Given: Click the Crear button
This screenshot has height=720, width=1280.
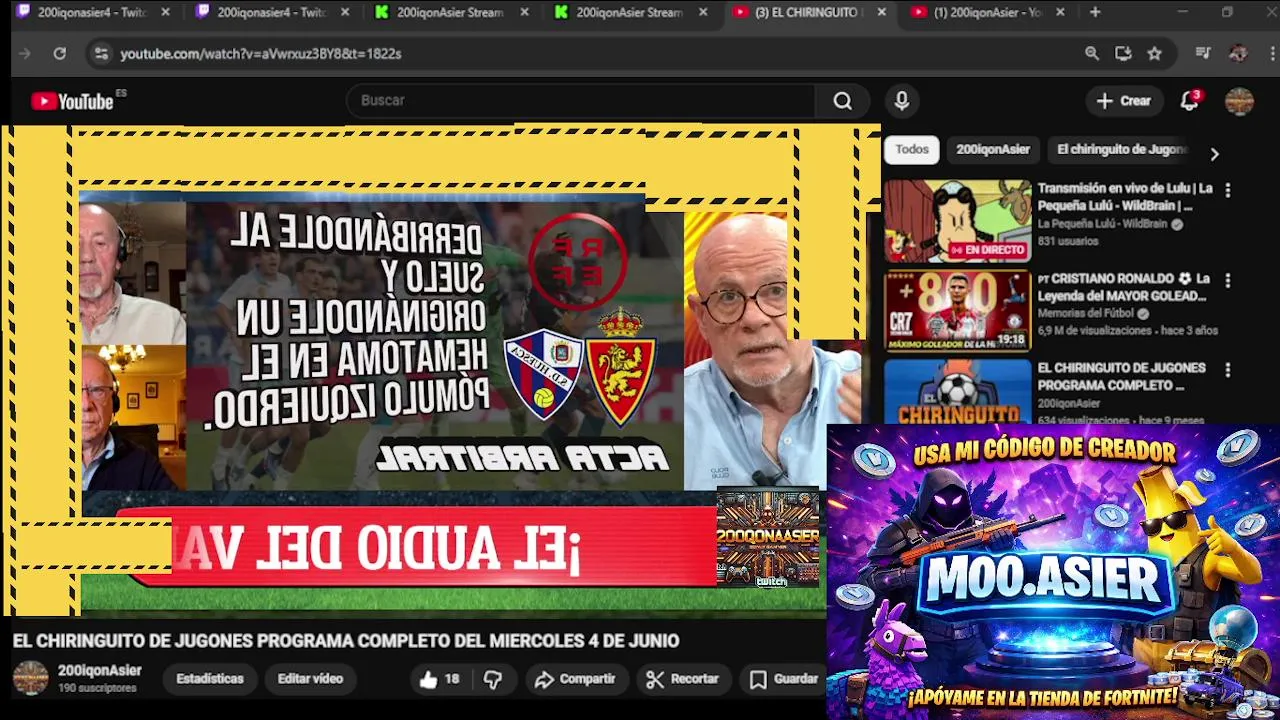Looking at the screenshot, I should [x=1124, y=100].
